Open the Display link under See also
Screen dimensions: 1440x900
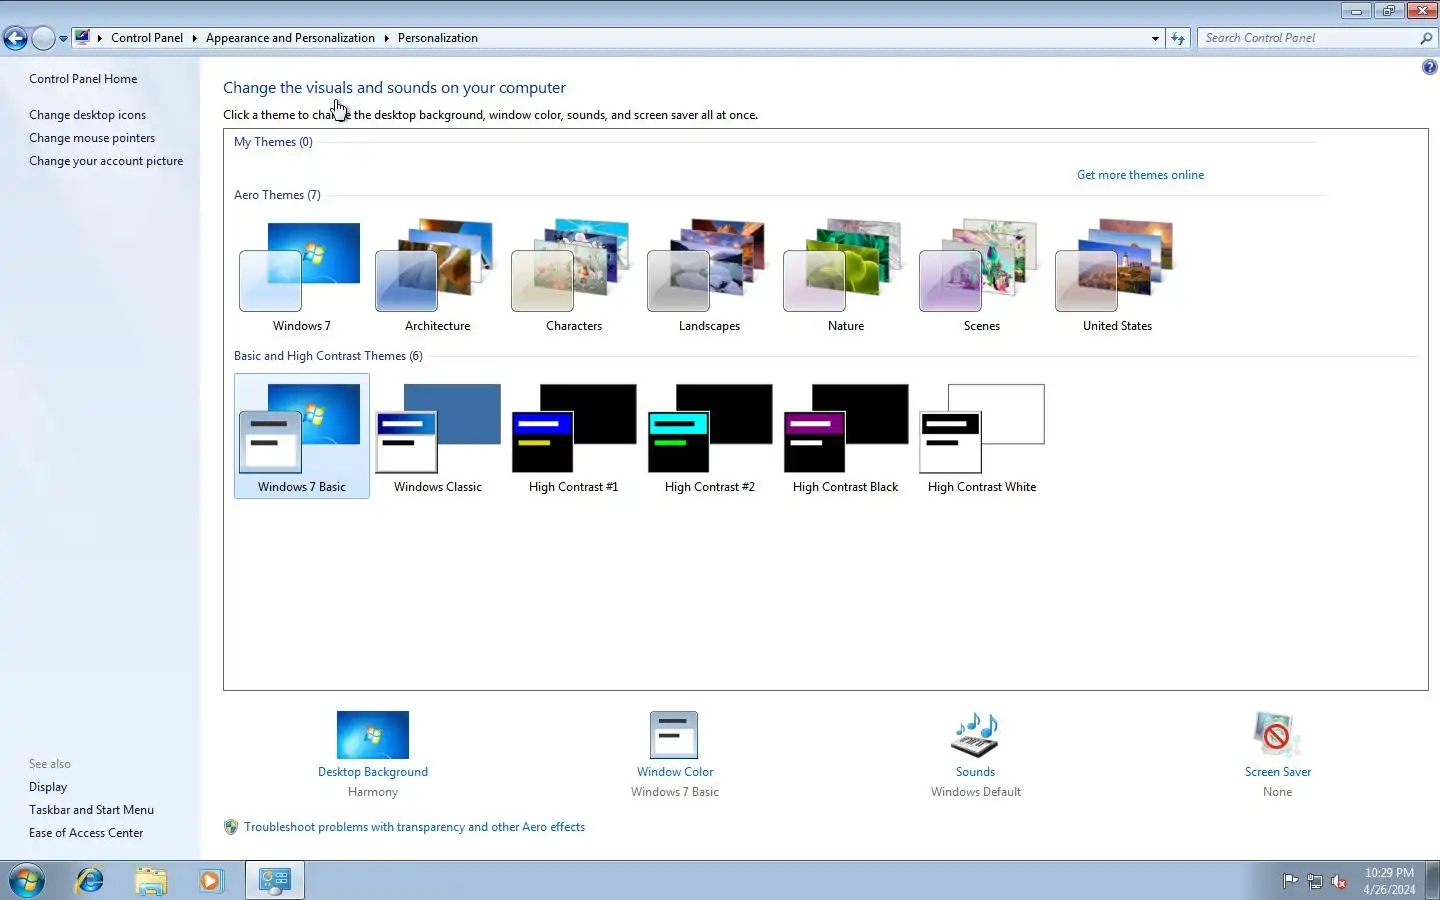(48, 787)
